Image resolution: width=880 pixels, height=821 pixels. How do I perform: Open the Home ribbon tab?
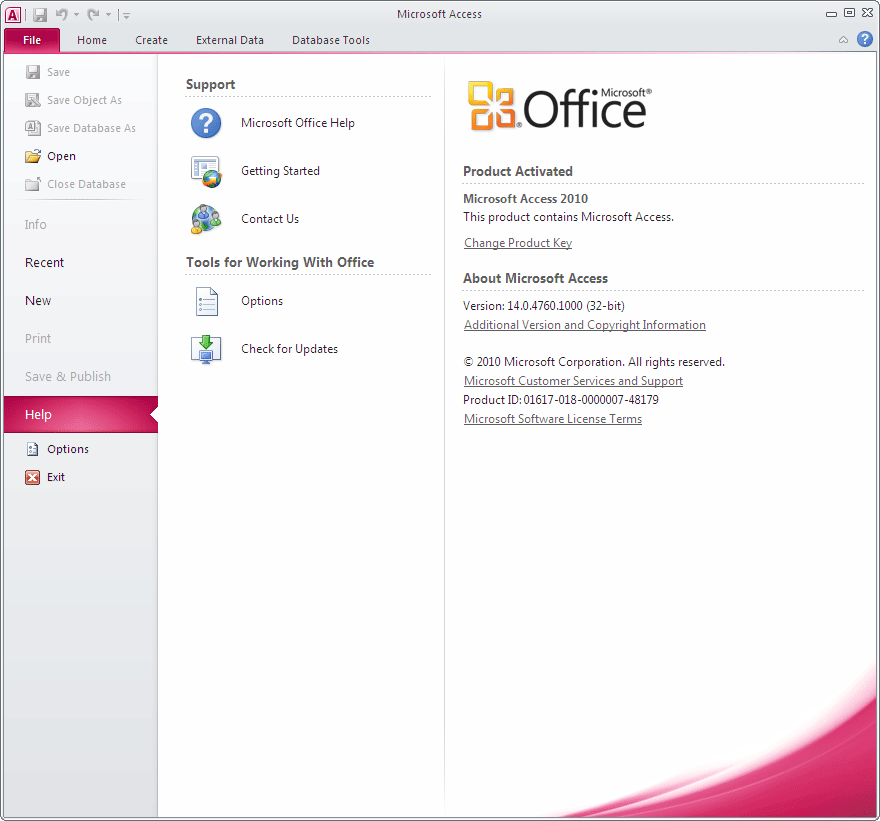click(92, 40)
